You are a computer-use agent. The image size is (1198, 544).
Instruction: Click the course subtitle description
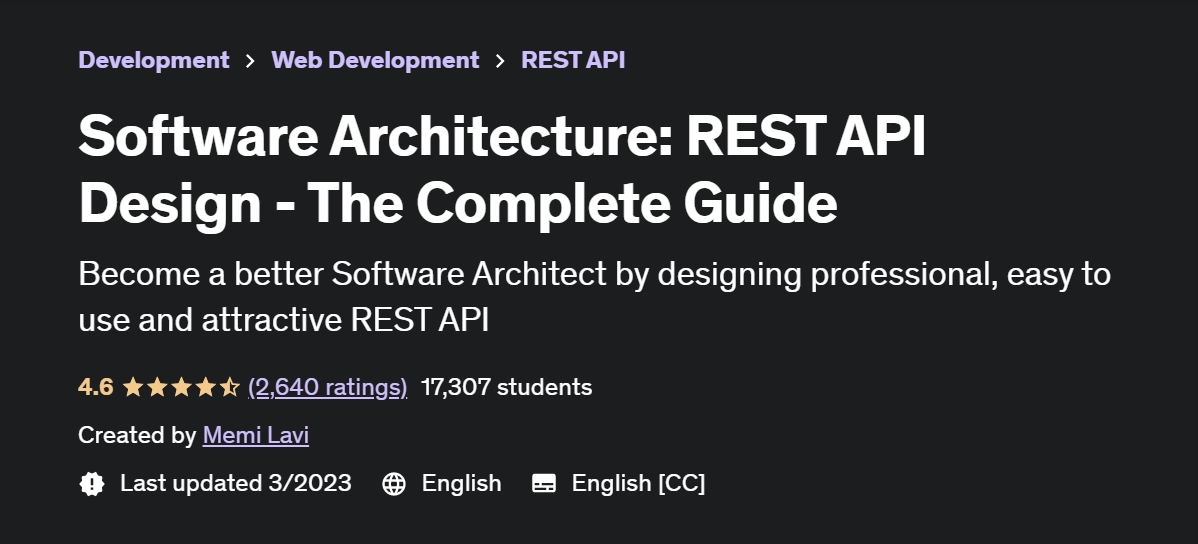coord(594,297)
